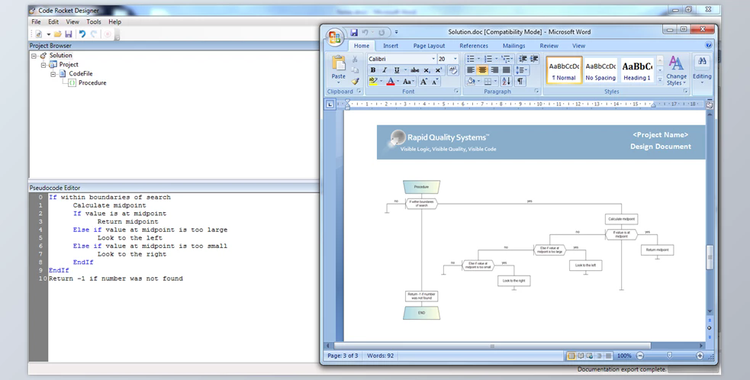Image resolution: width=750 pixels, height=380 pixels.
Task: Open the Editing group dropdown
Action: coord(702,70)
